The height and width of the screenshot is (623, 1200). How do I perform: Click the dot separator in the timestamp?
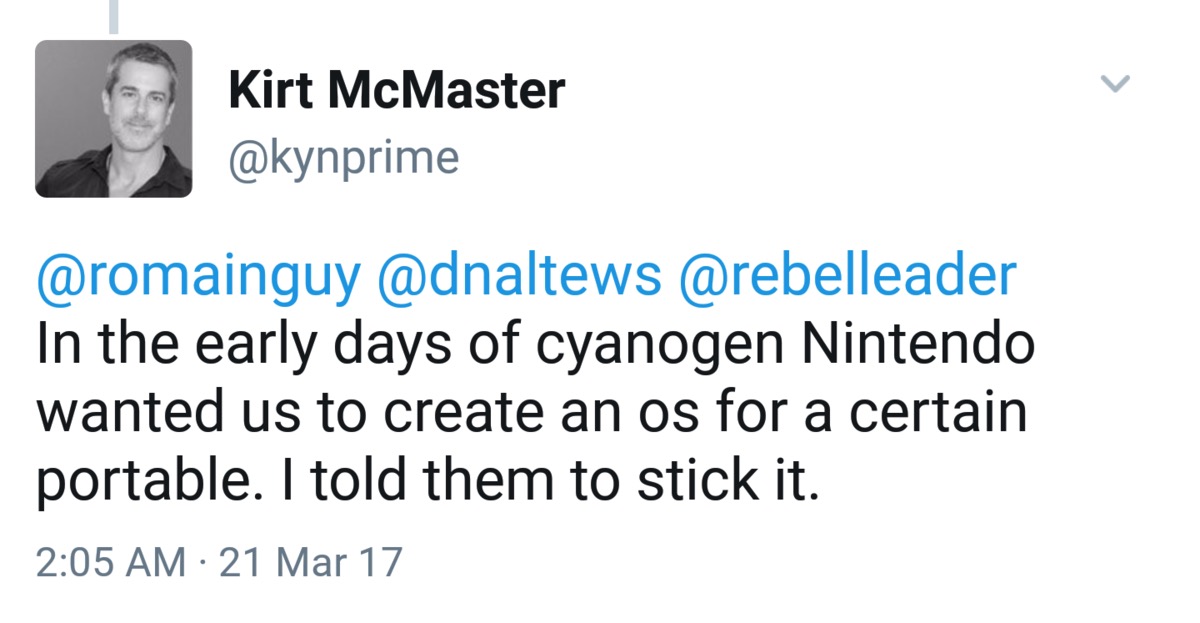[203, 562]
